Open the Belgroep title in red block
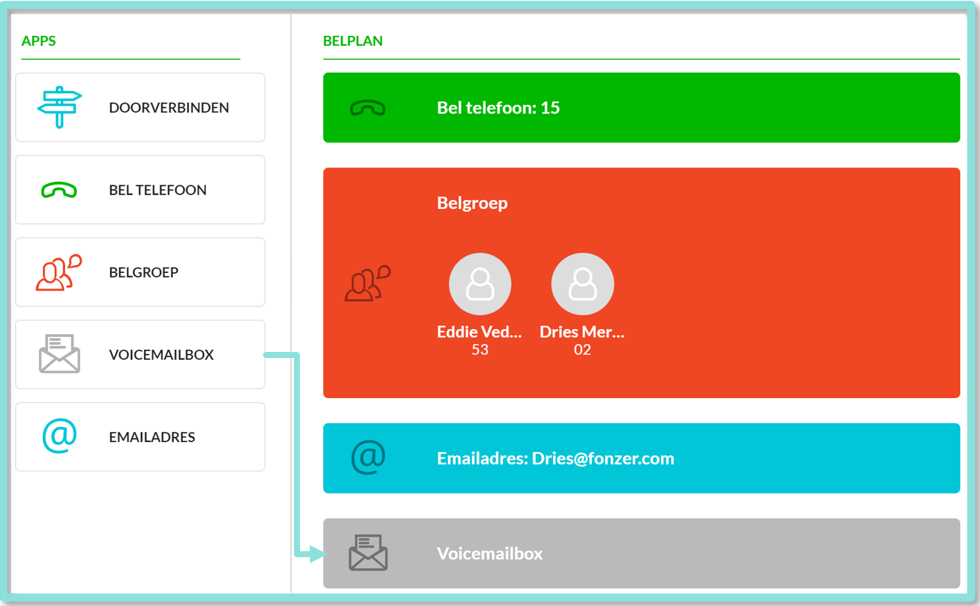The height and width of the screenshot is (606, 980). (x=472, y=203)
